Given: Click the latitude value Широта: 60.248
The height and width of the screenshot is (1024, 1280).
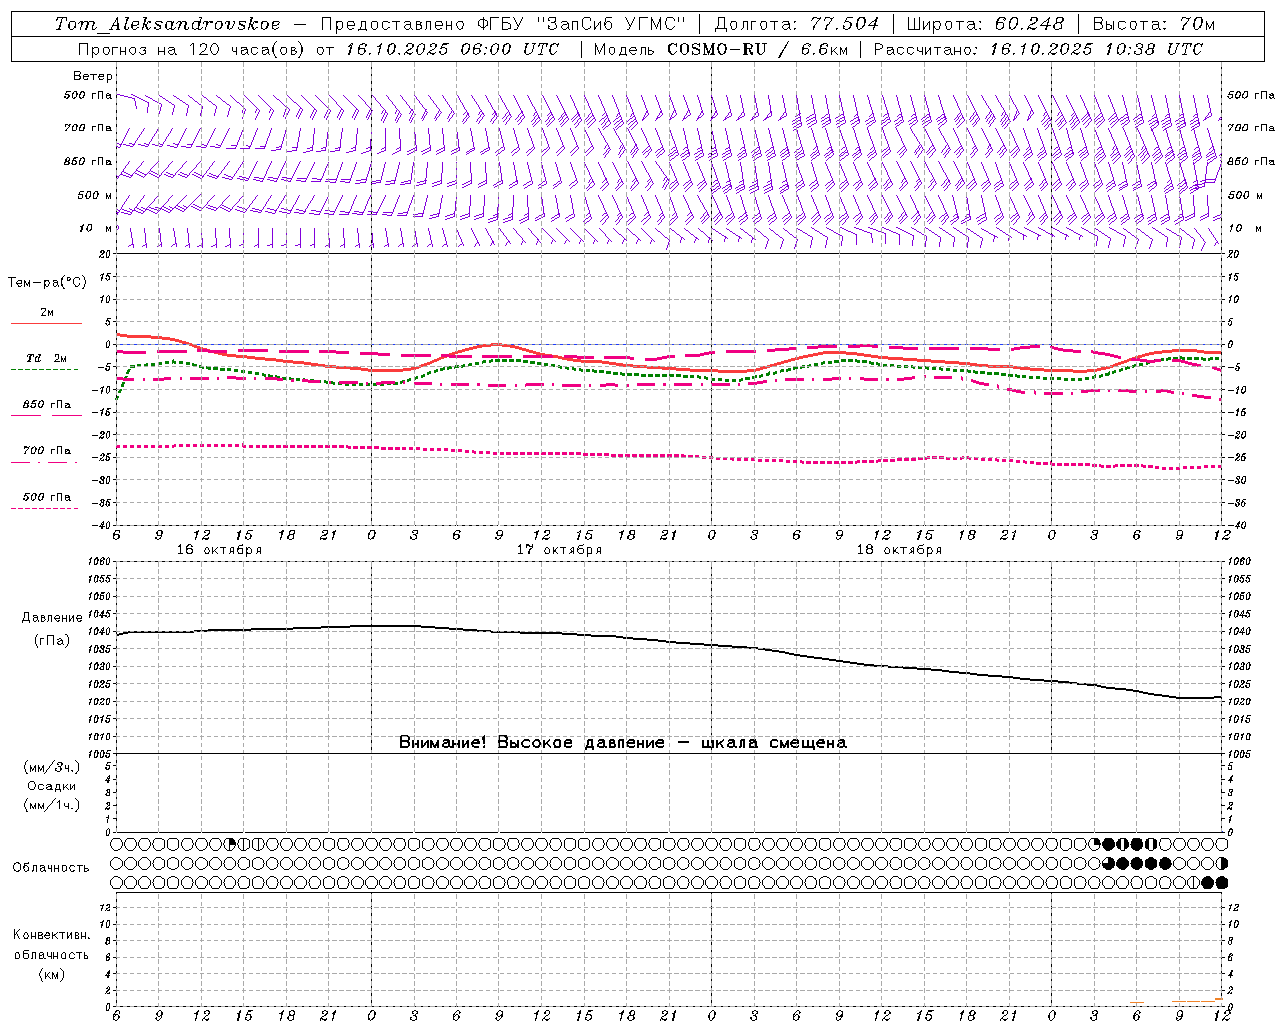Looking at the screenshot, I should (985, 24).
